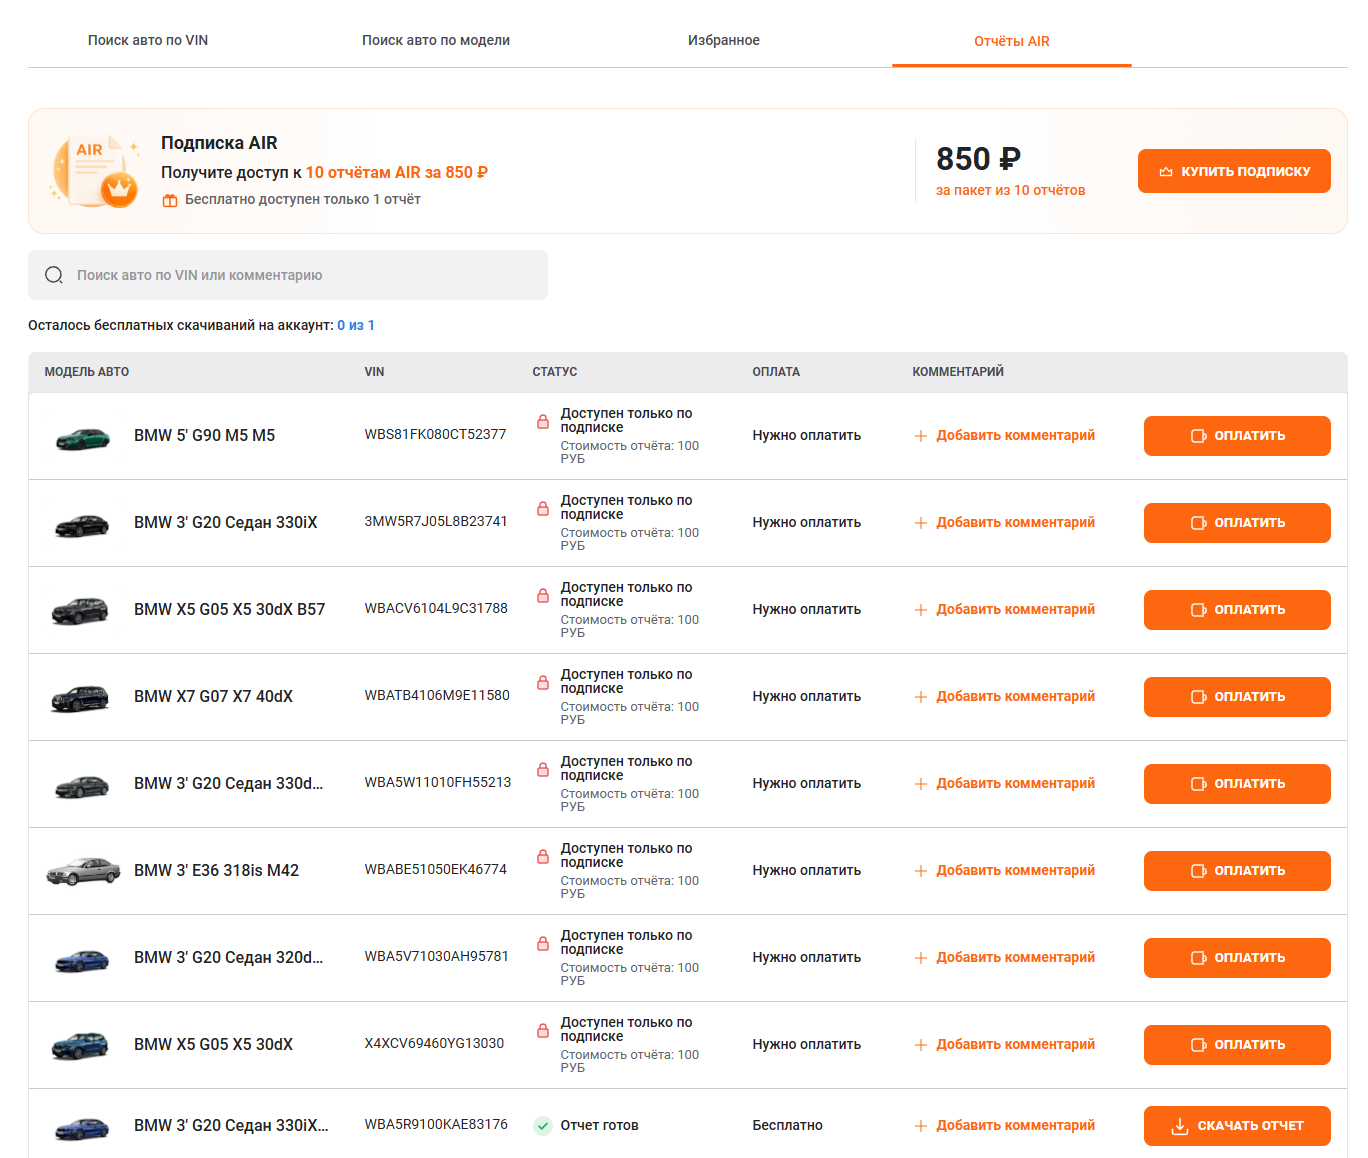The image size is (1368, 1158).
Task: Pay for the BMW 320d sedan report
Action: (1237, 958)
